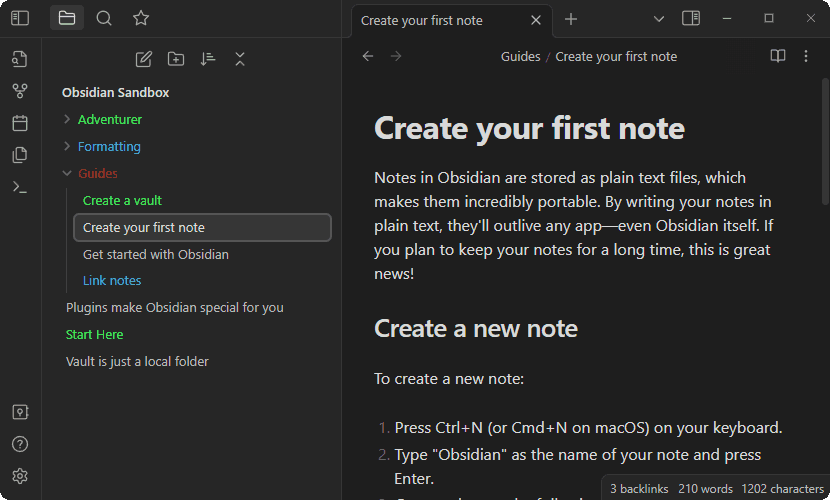Click the note title in the breadcrumb

point(616,57)
